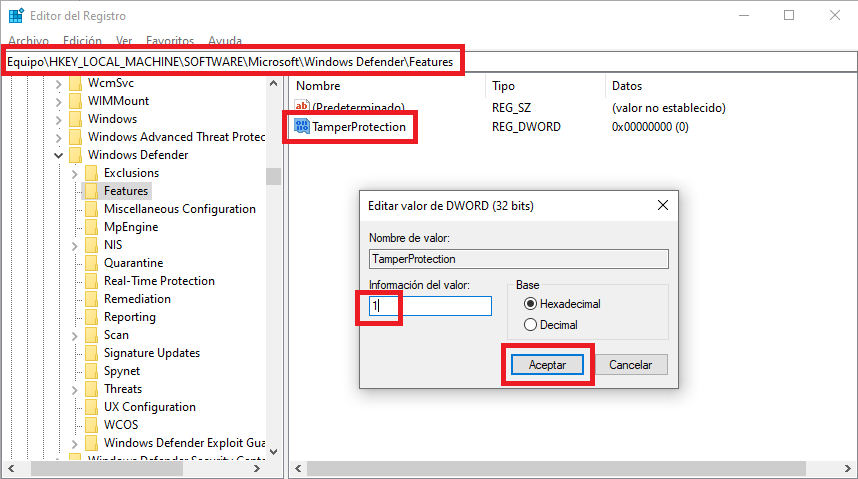Click tree pane scroll down arrow
Image resolution: width=858 pixels, height=479 pixels.
tap(274, 452)
